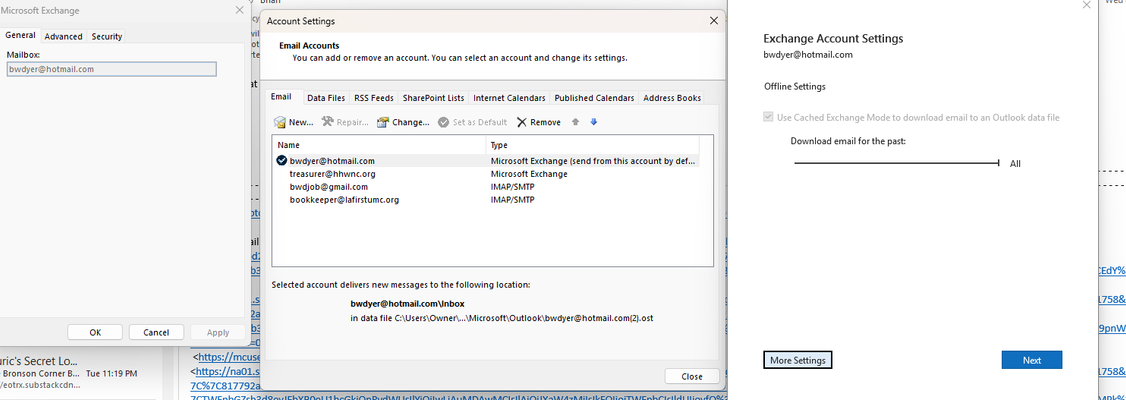Move account down with blue arrow
The height and width of the screenshot is (400, 1126).
(x=593, y=122)
